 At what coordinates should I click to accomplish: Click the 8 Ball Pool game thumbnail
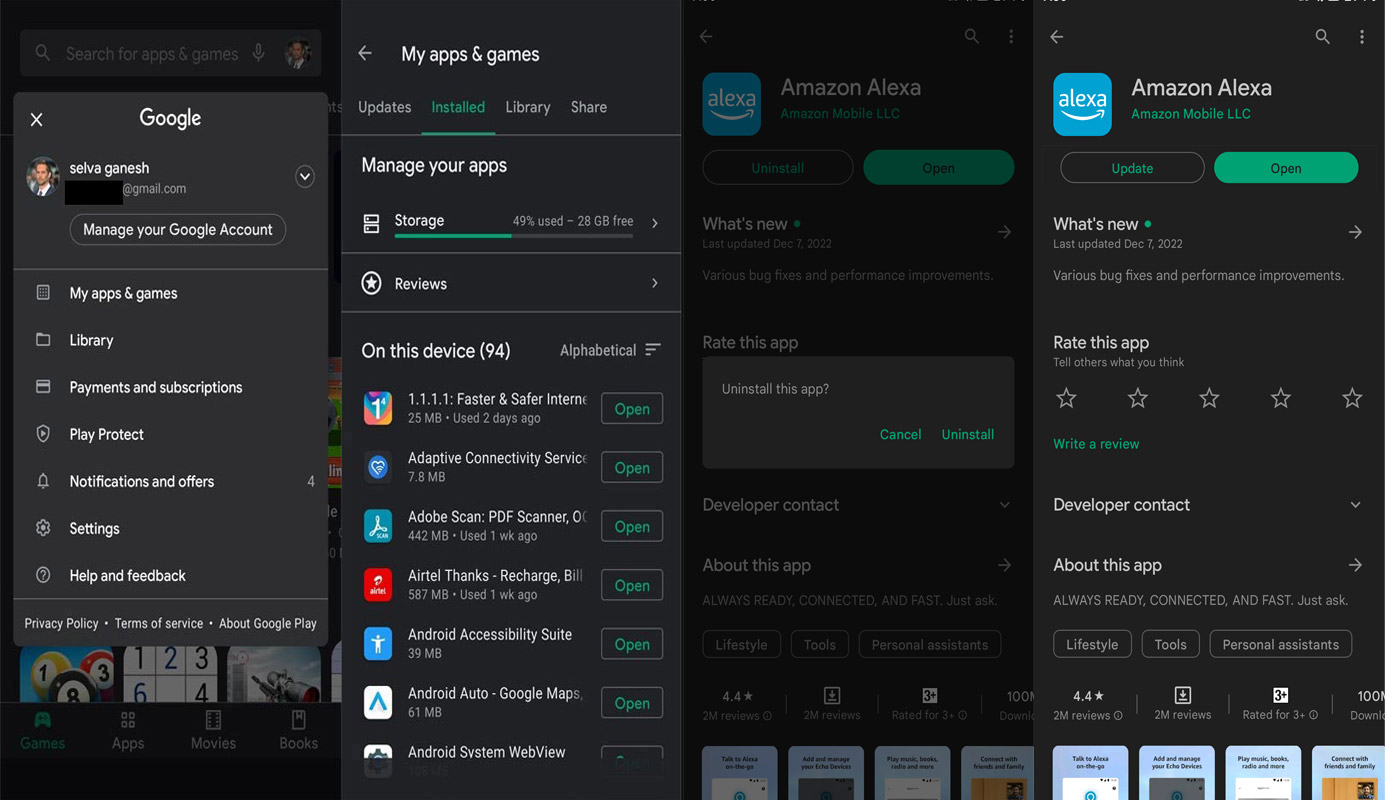(67, 674)
